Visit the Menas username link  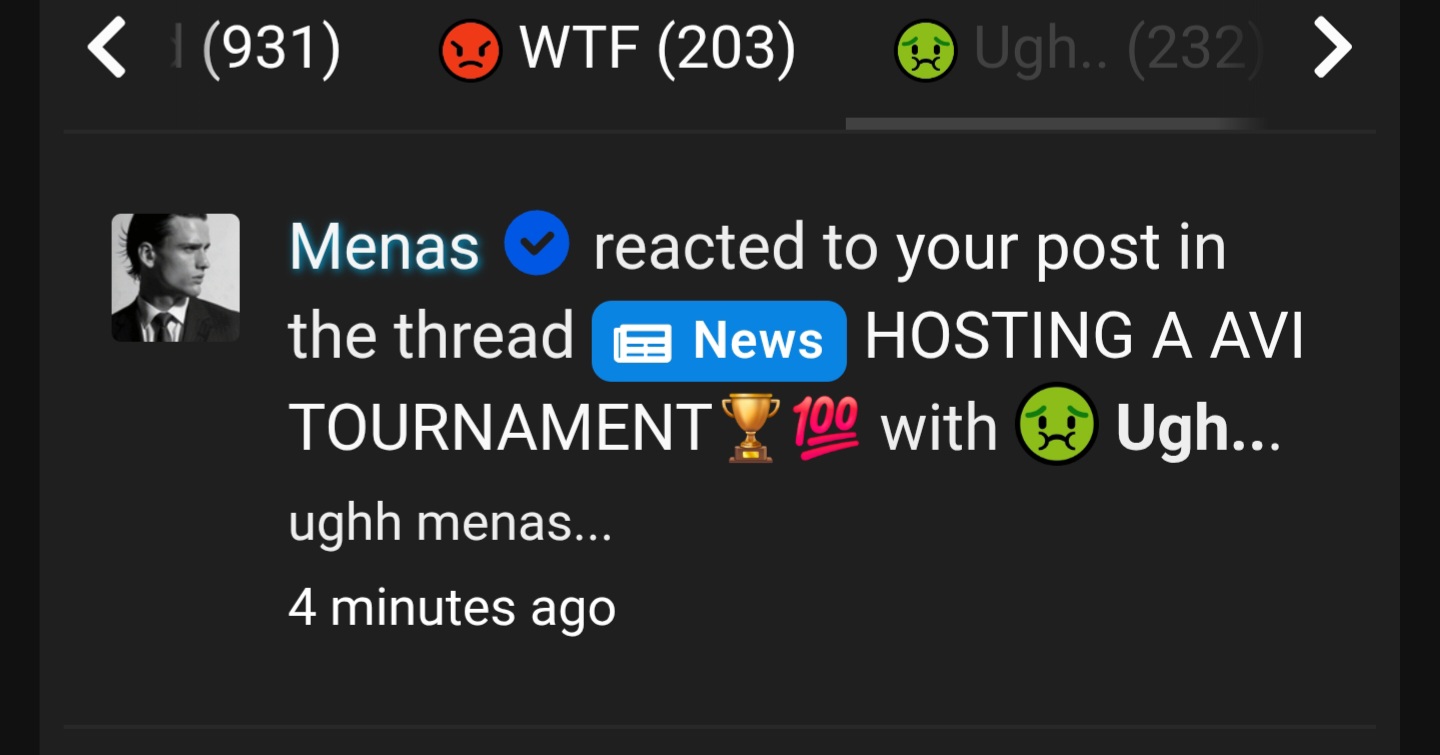tap(384, 246)
